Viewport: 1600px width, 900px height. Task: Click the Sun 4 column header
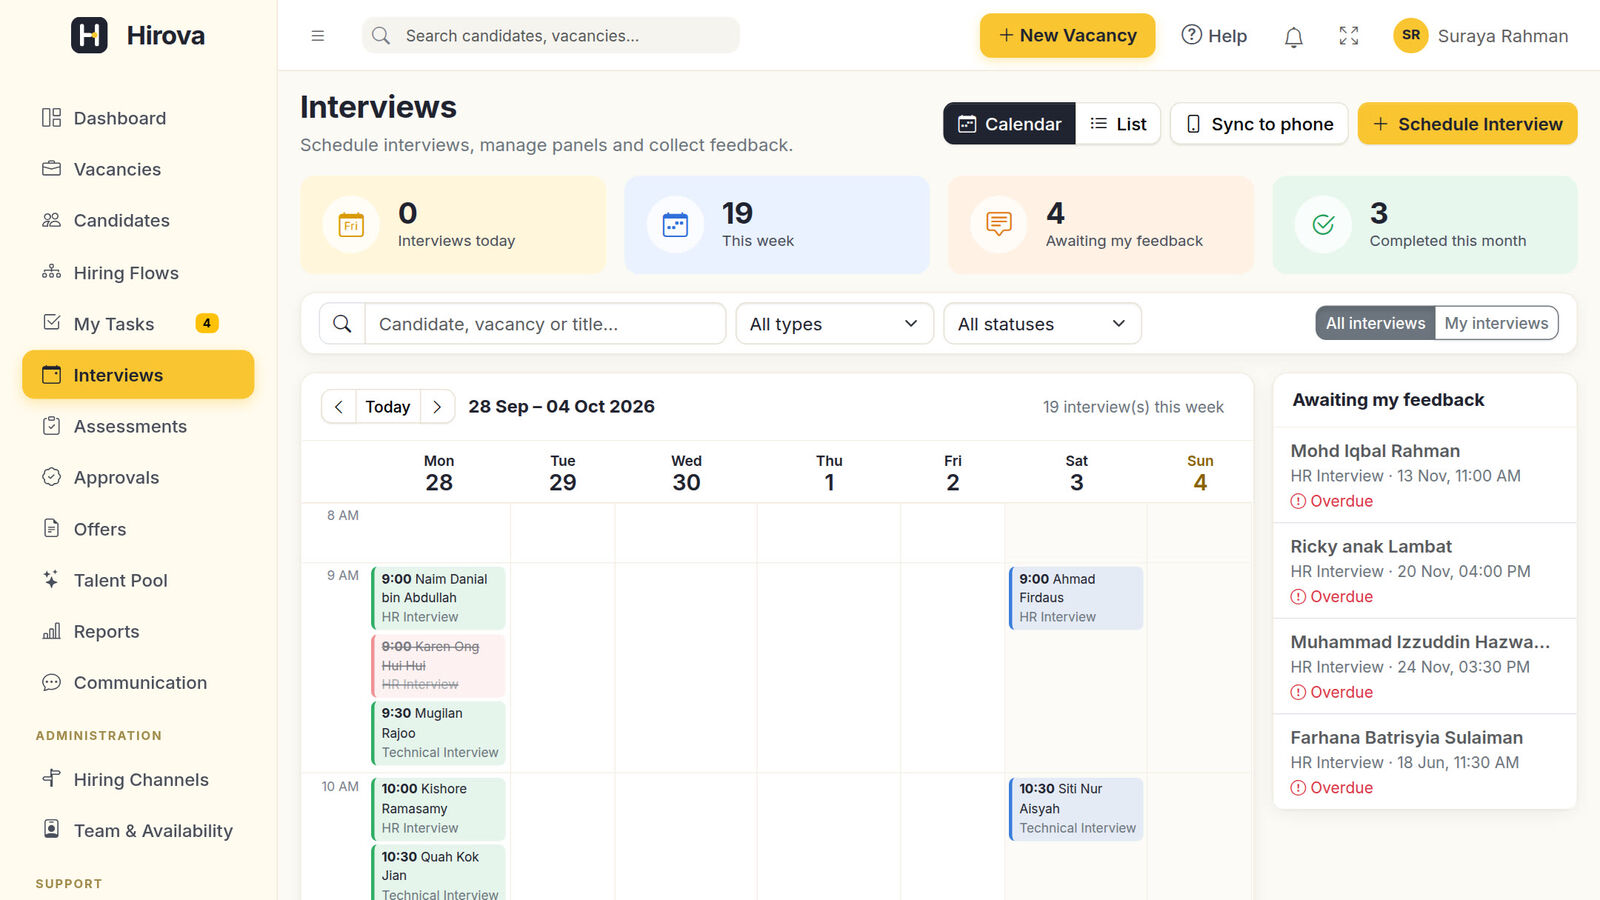[1200, 473]
